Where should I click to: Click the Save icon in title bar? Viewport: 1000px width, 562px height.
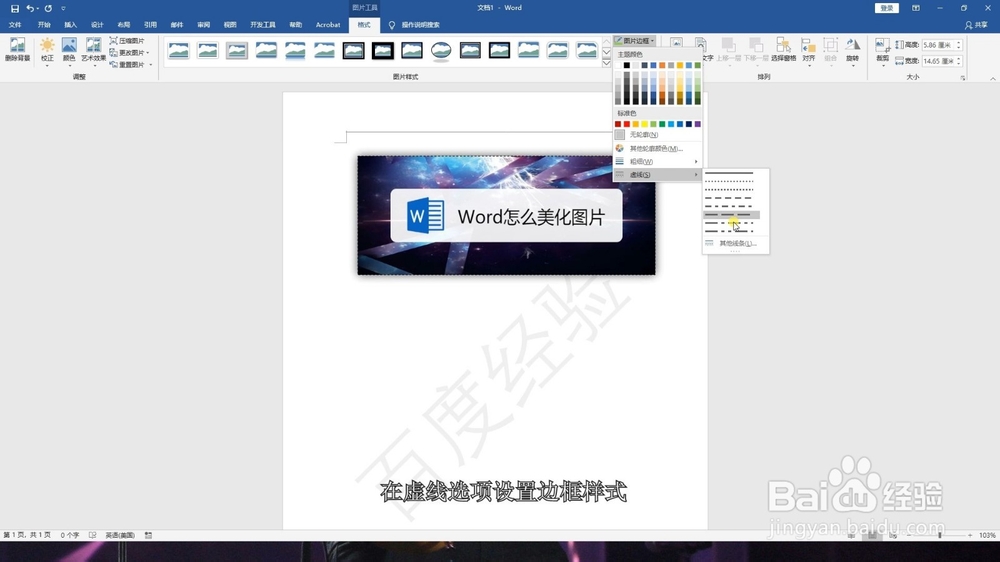[15, 8]
